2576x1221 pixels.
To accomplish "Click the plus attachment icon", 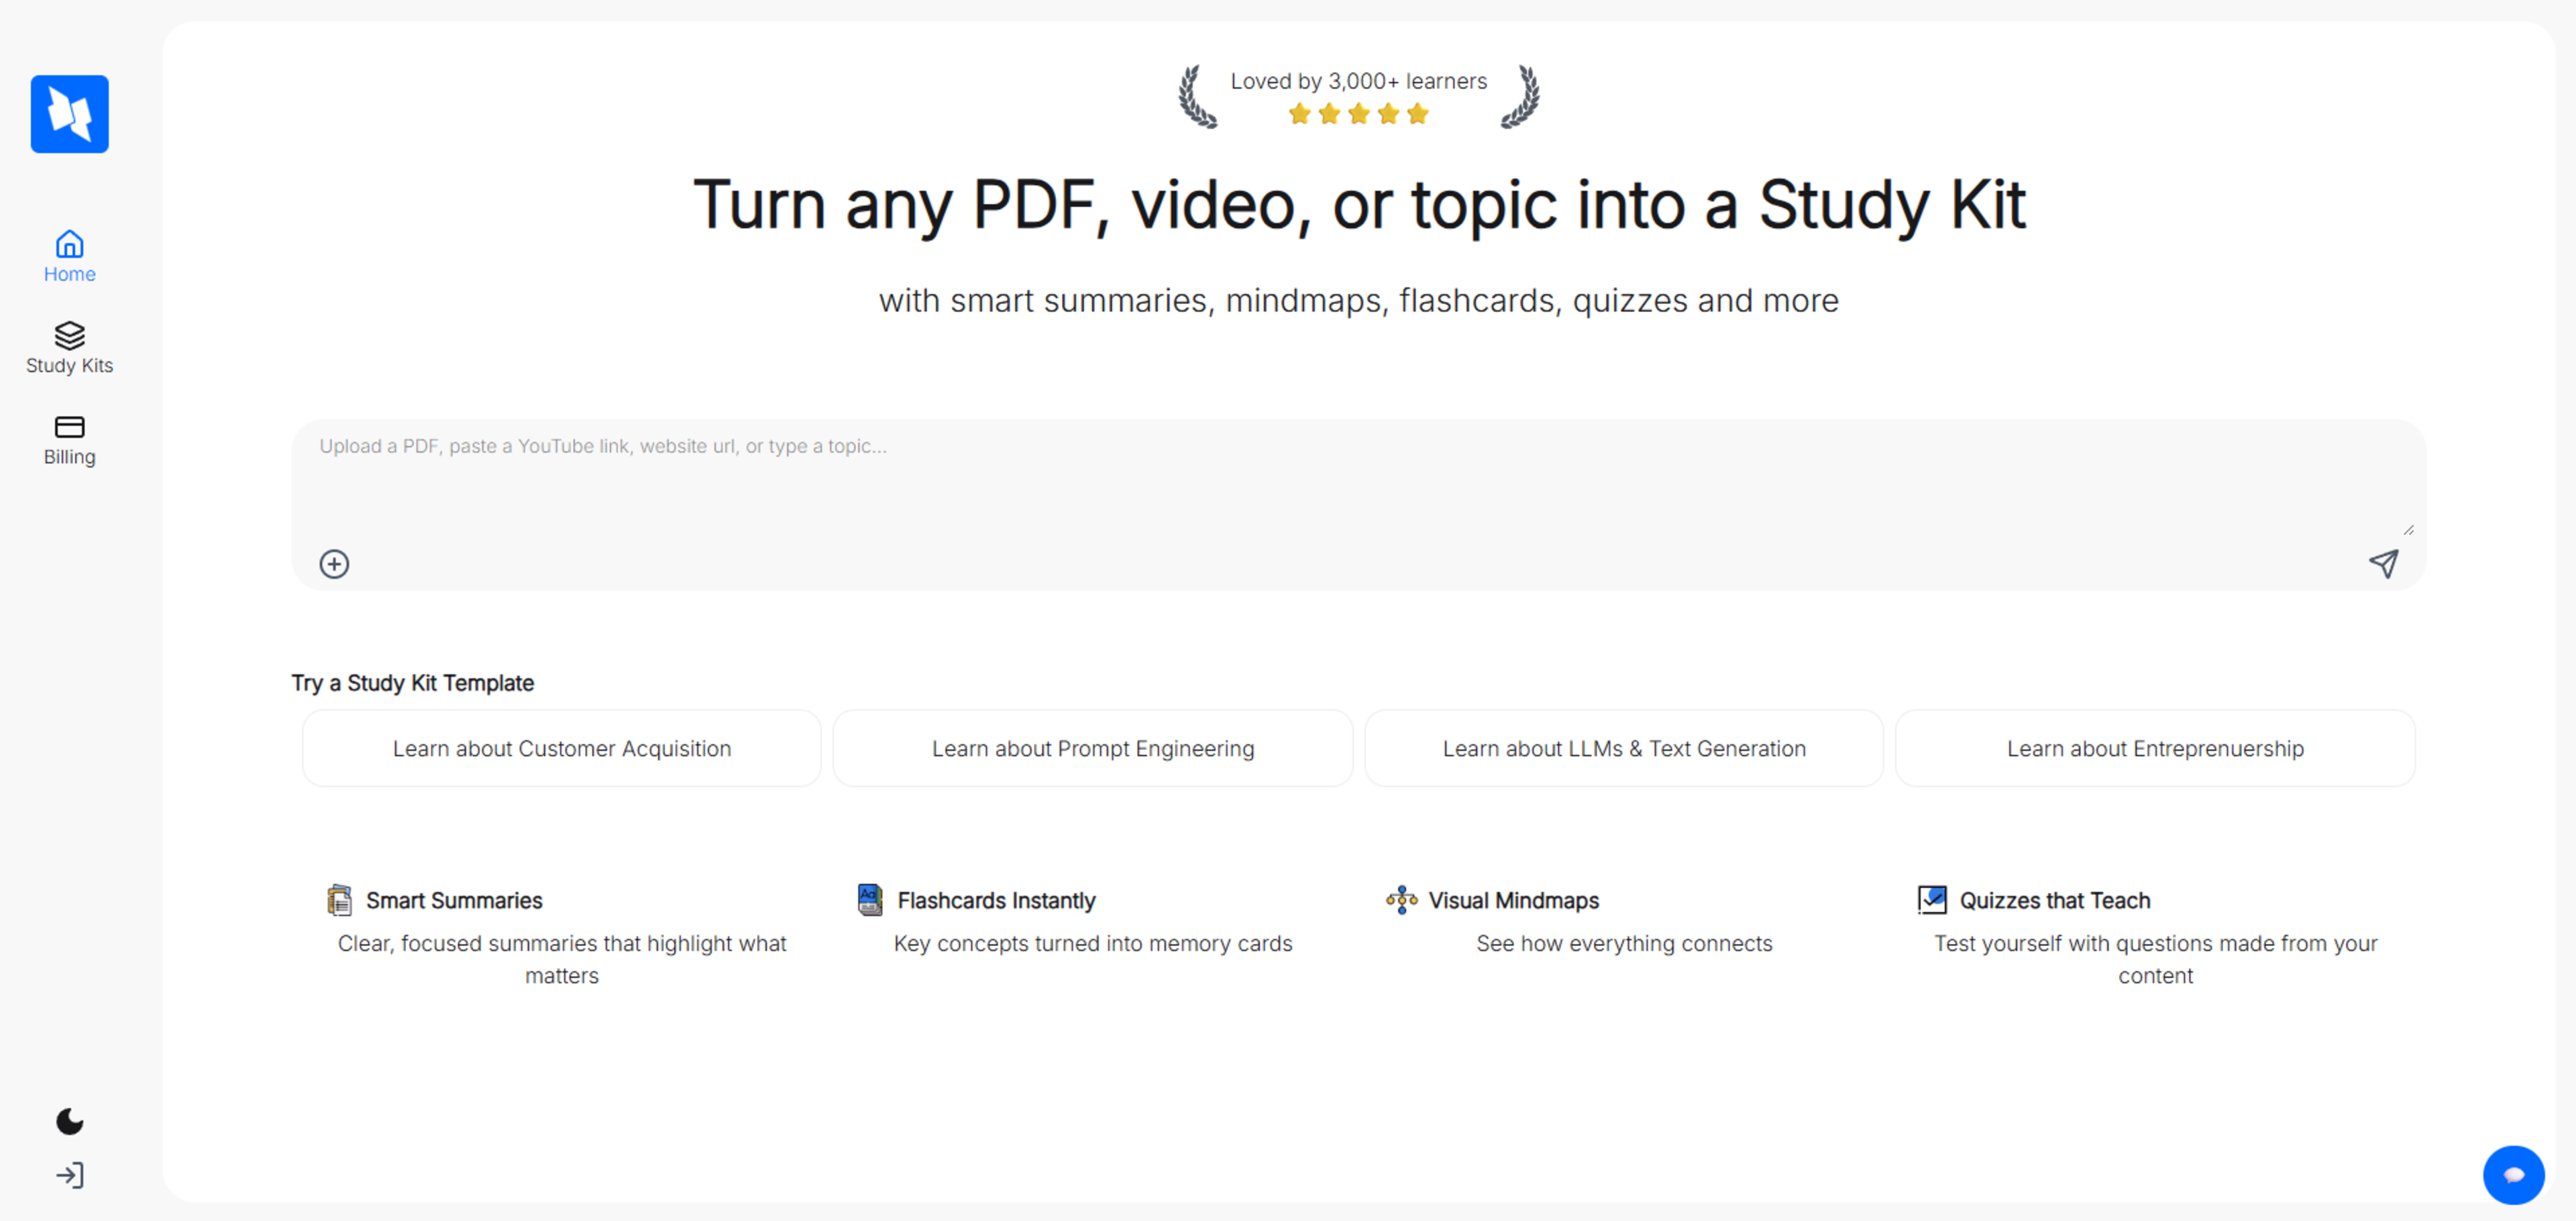I will pos(334,564).
